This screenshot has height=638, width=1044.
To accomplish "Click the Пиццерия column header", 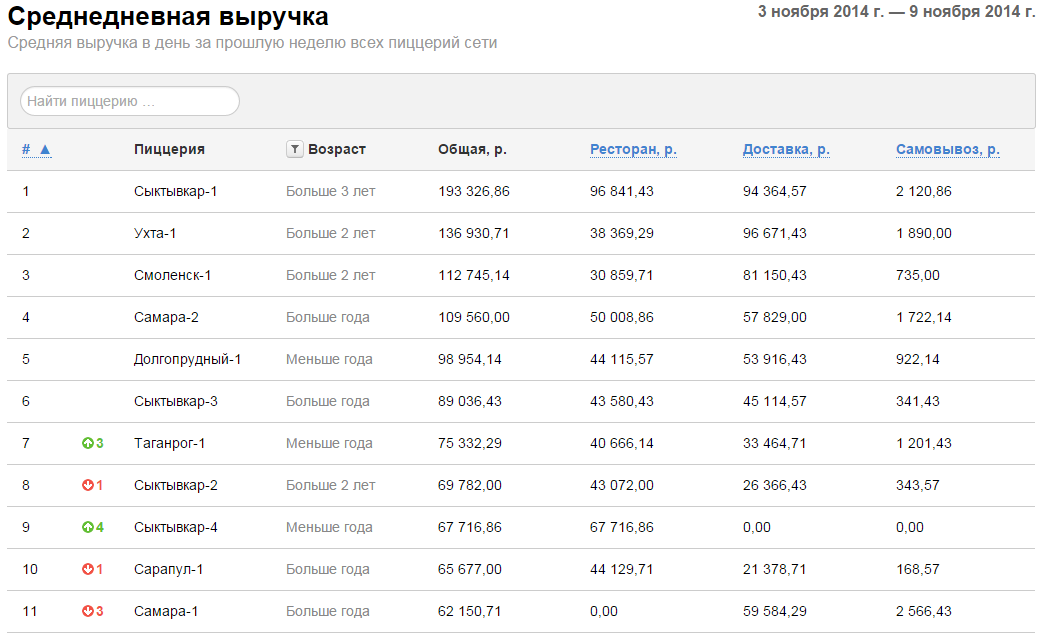I will tap(169, 149).
